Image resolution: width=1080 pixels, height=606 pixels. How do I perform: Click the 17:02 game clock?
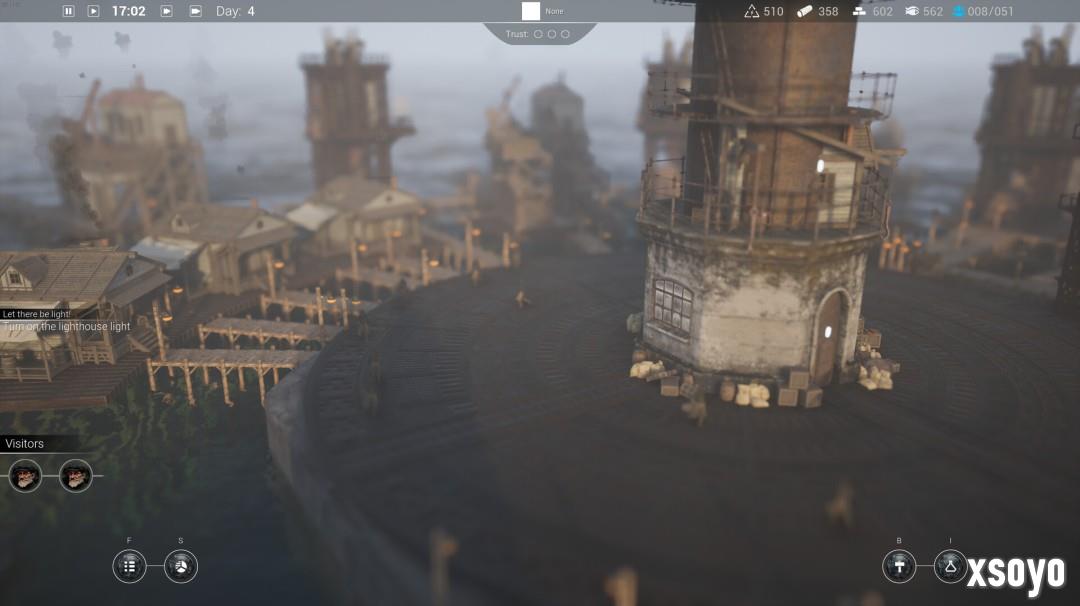coord(128,11)
